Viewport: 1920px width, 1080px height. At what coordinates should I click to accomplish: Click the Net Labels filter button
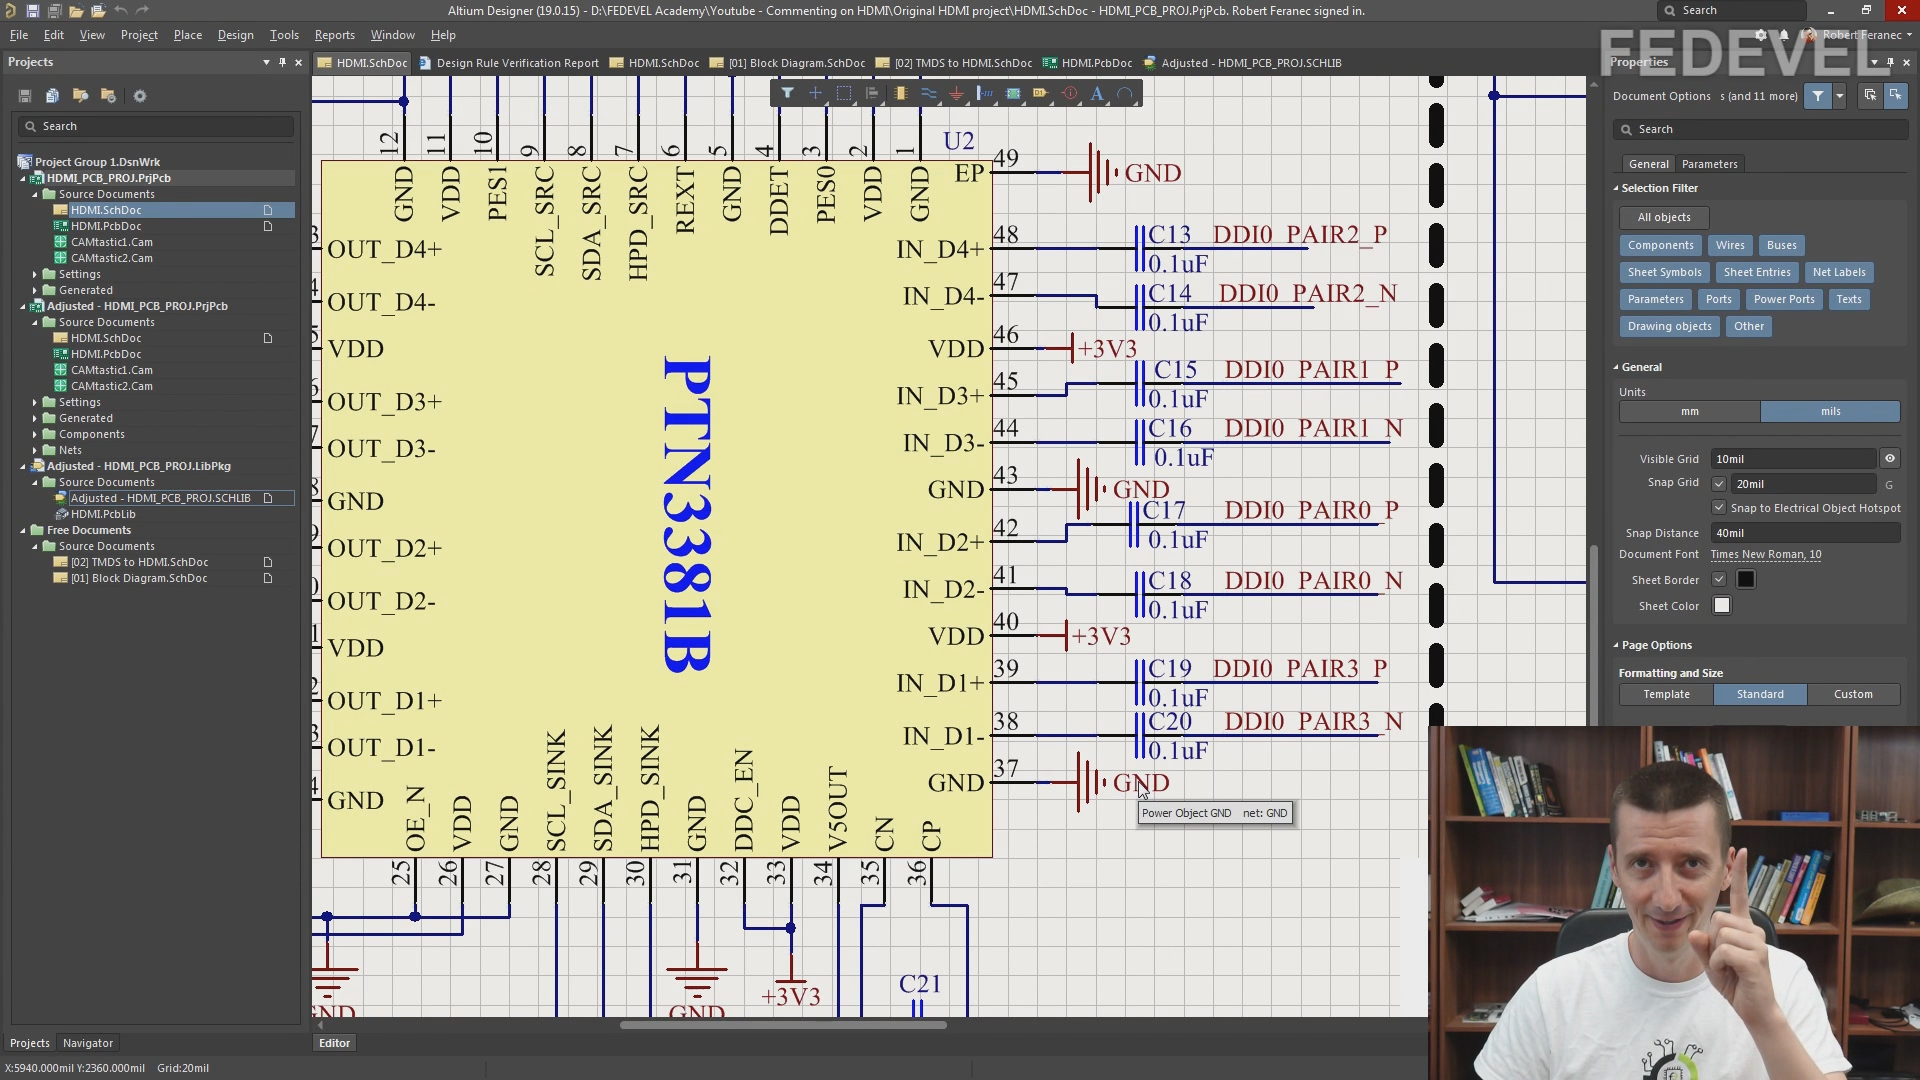point(1838,272)
